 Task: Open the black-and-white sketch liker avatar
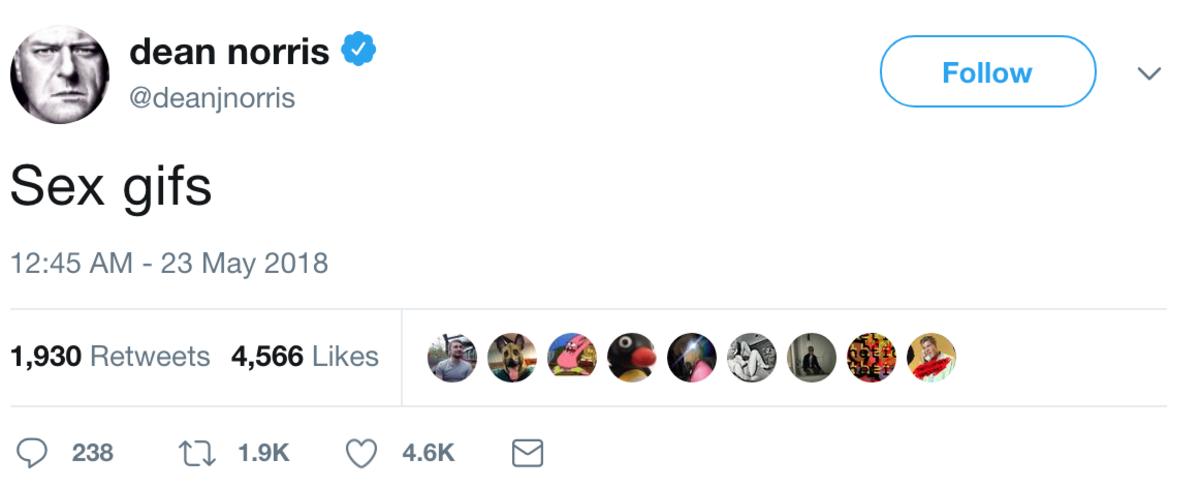(x=752, y=357)
